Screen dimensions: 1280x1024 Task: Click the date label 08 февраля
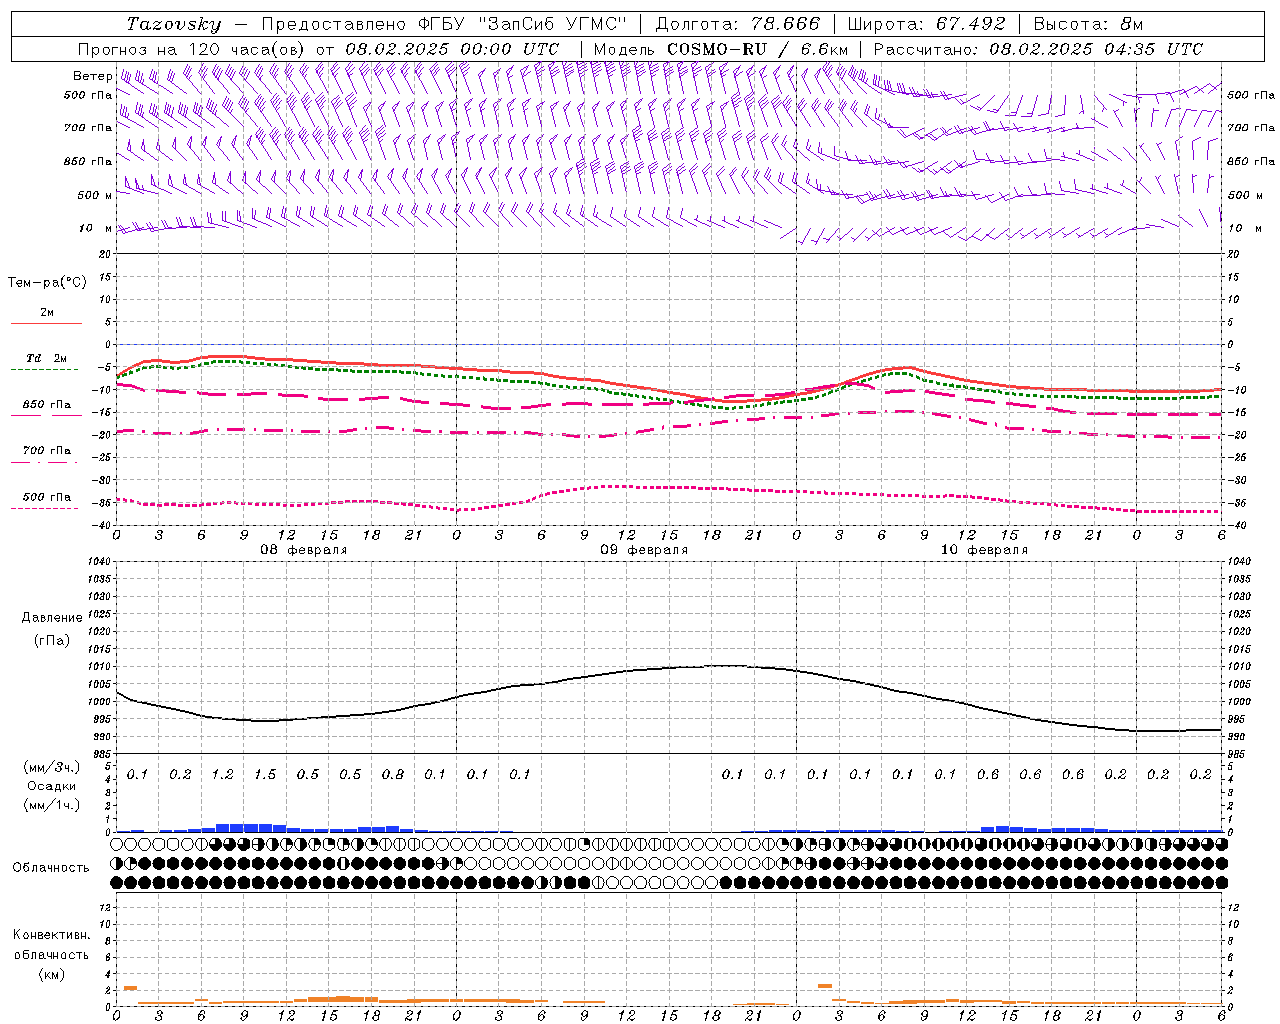coord(304,550)
